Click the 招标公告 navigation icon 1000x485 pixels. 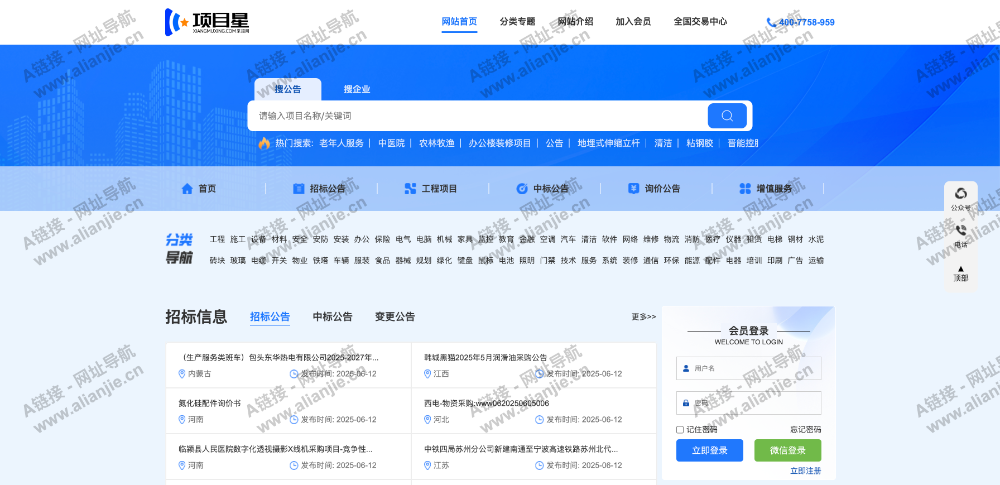[298, 188]
